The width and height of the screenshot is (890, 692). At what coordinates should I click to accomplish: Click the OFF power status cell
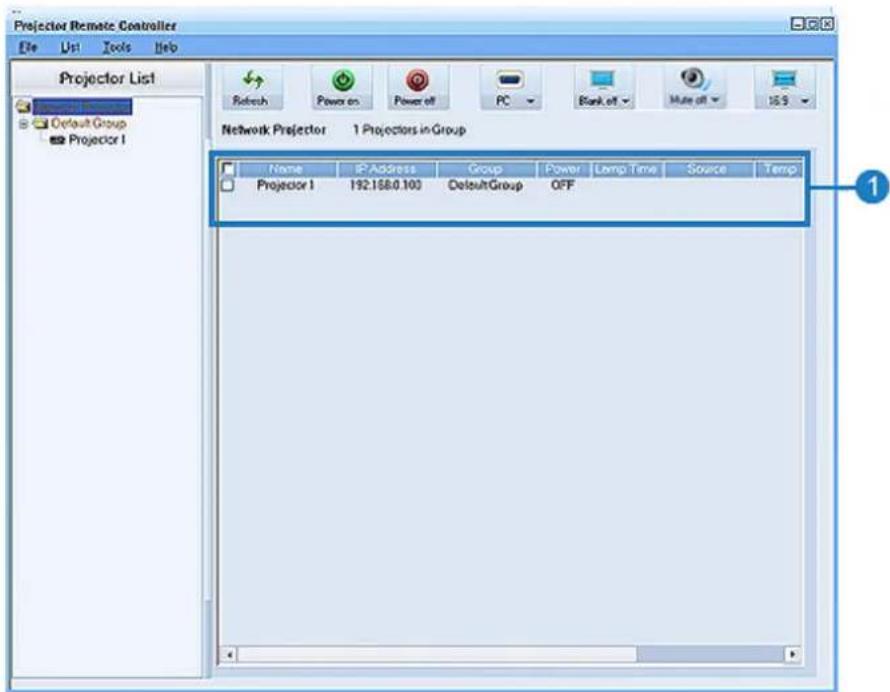(562, 185)
